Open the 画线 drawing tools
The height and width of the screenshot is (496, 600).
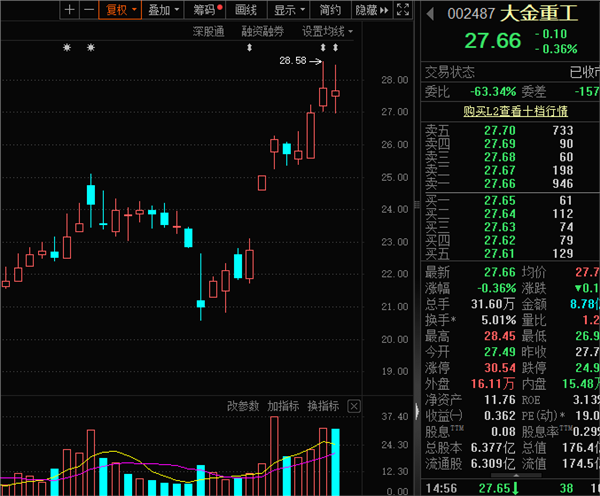pos(246,10)
